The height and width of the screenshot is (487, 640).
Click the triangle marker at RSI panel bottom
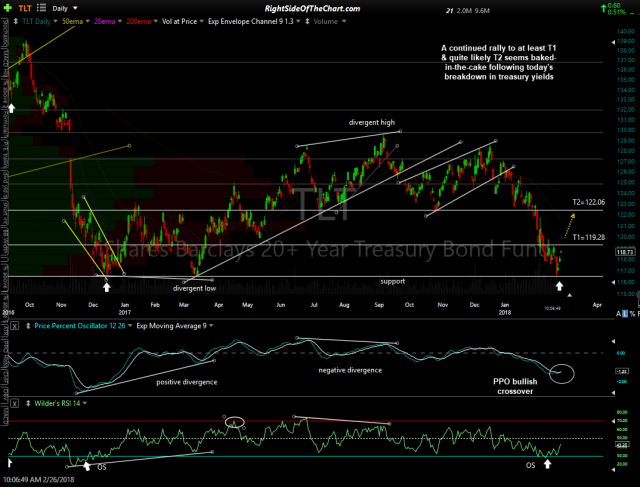pyautogui.click(x=613, y=470)
